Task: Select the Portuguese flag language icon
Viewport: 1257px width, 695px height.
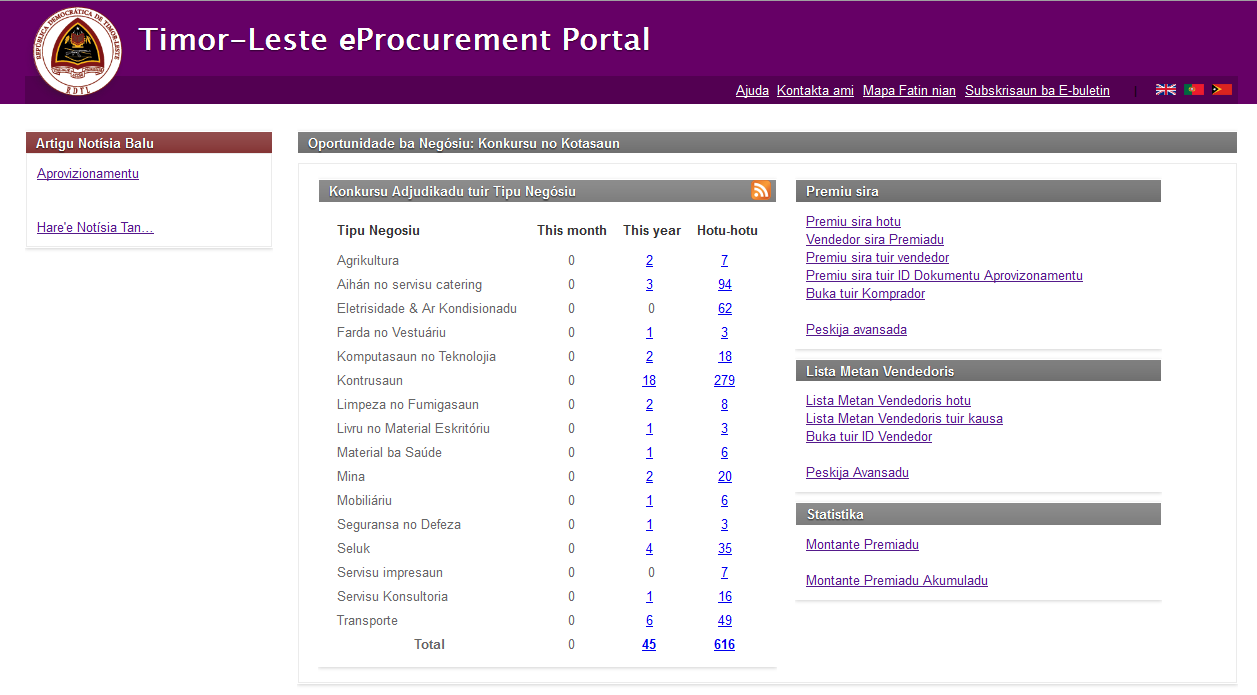Action: point(1193,90)
